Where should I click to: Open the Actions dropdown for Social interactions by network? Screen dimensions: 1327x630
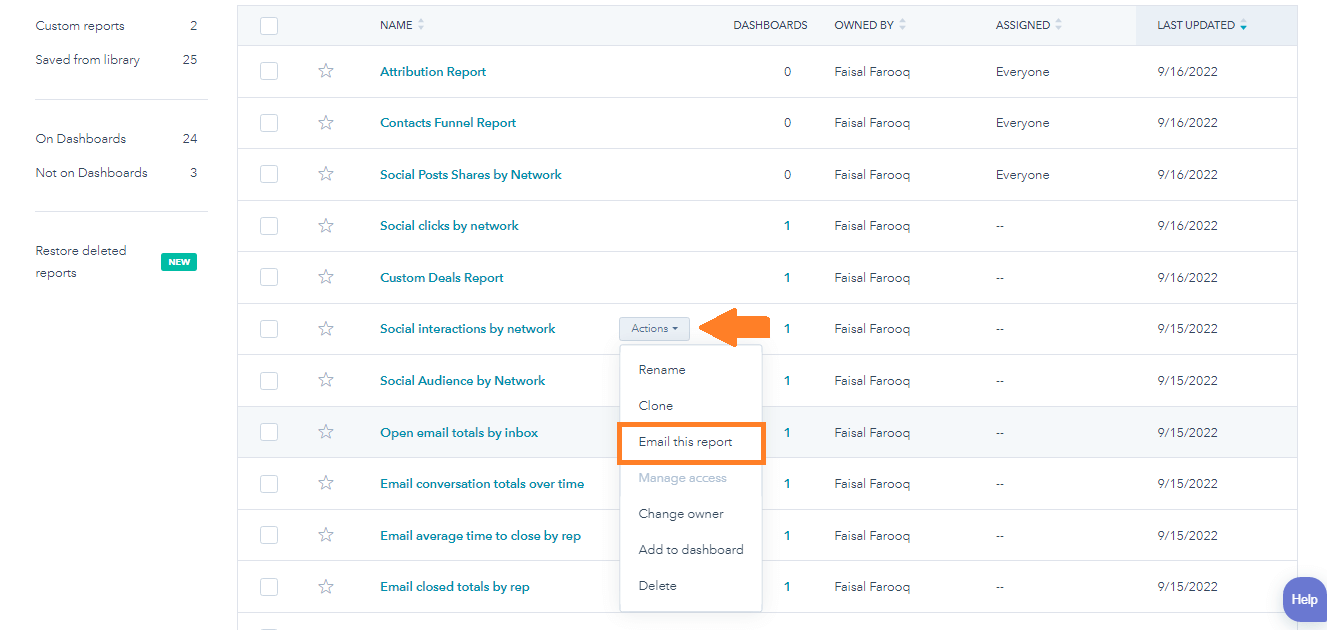pyautogui.click(x=654, y=328)
